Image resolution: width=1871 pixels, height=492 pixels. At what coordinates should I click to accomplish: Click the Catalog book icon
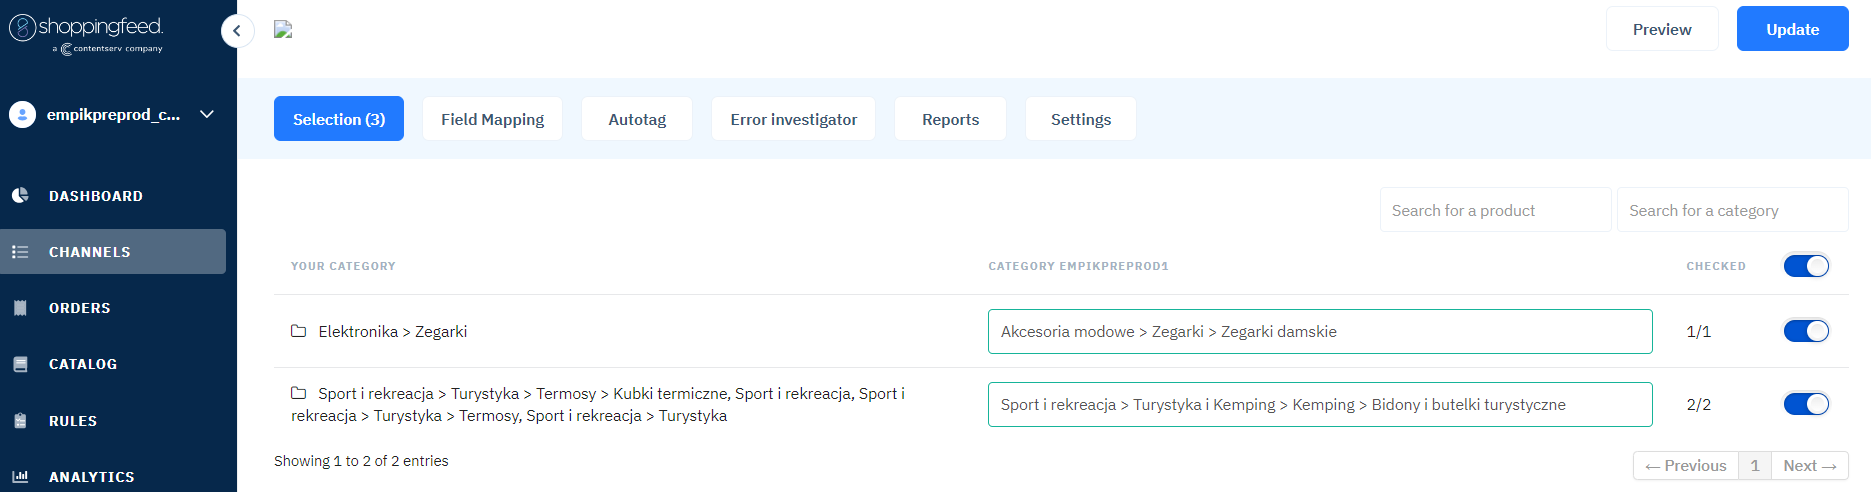pos(20,364)
